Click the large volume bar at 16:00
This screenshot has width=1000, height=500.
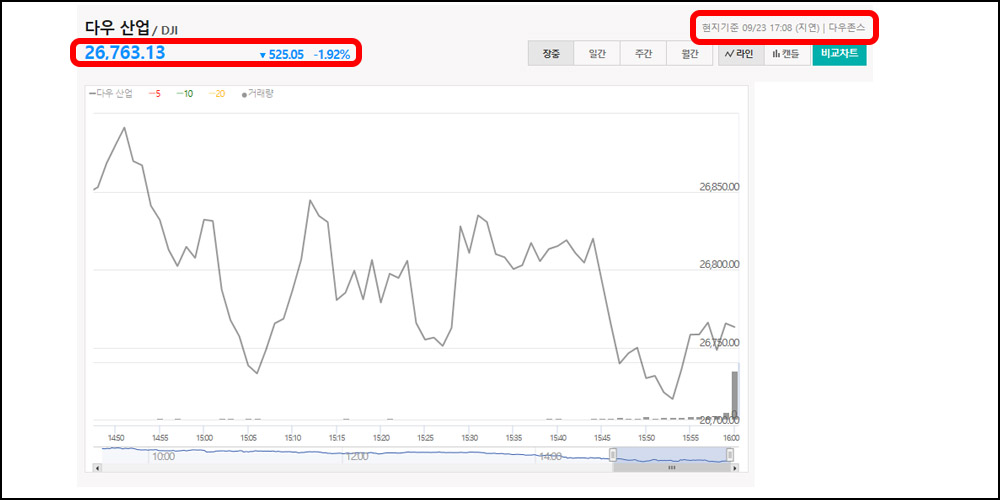(735, 395)
